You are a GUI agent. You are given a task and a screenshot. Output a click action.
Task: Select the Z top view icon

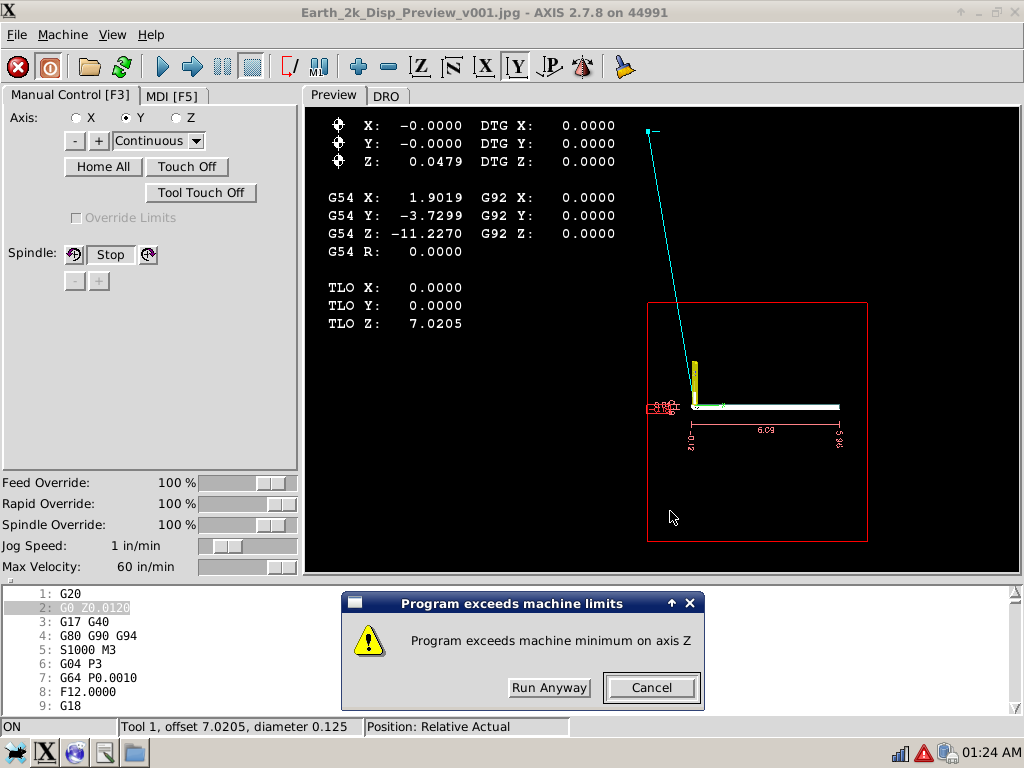[419, 67]
